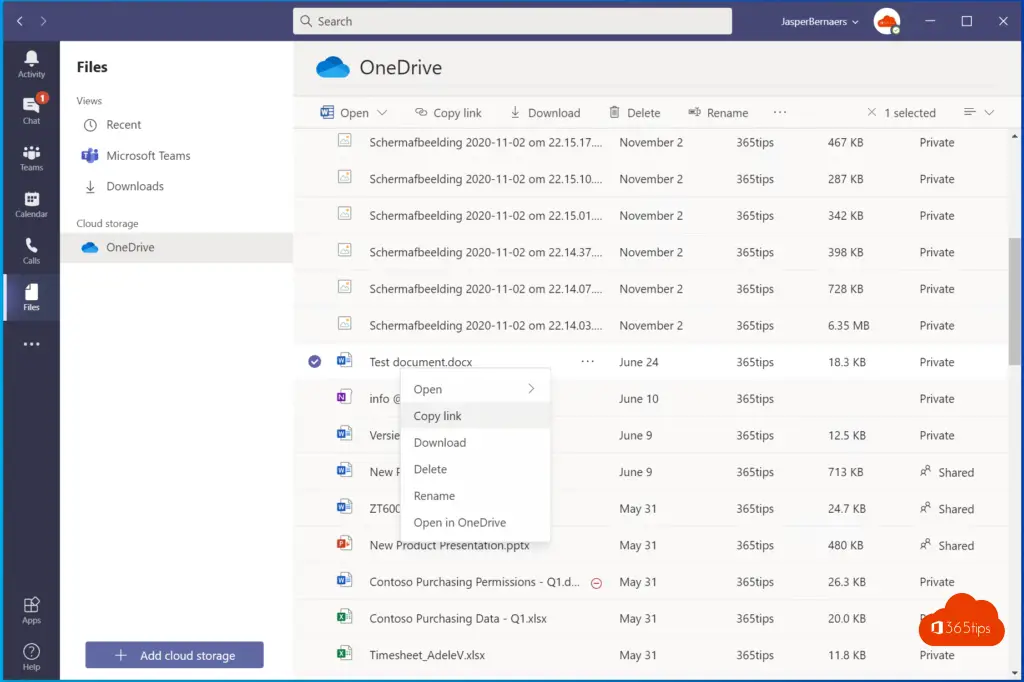Open the Calendar app icon

31,204
